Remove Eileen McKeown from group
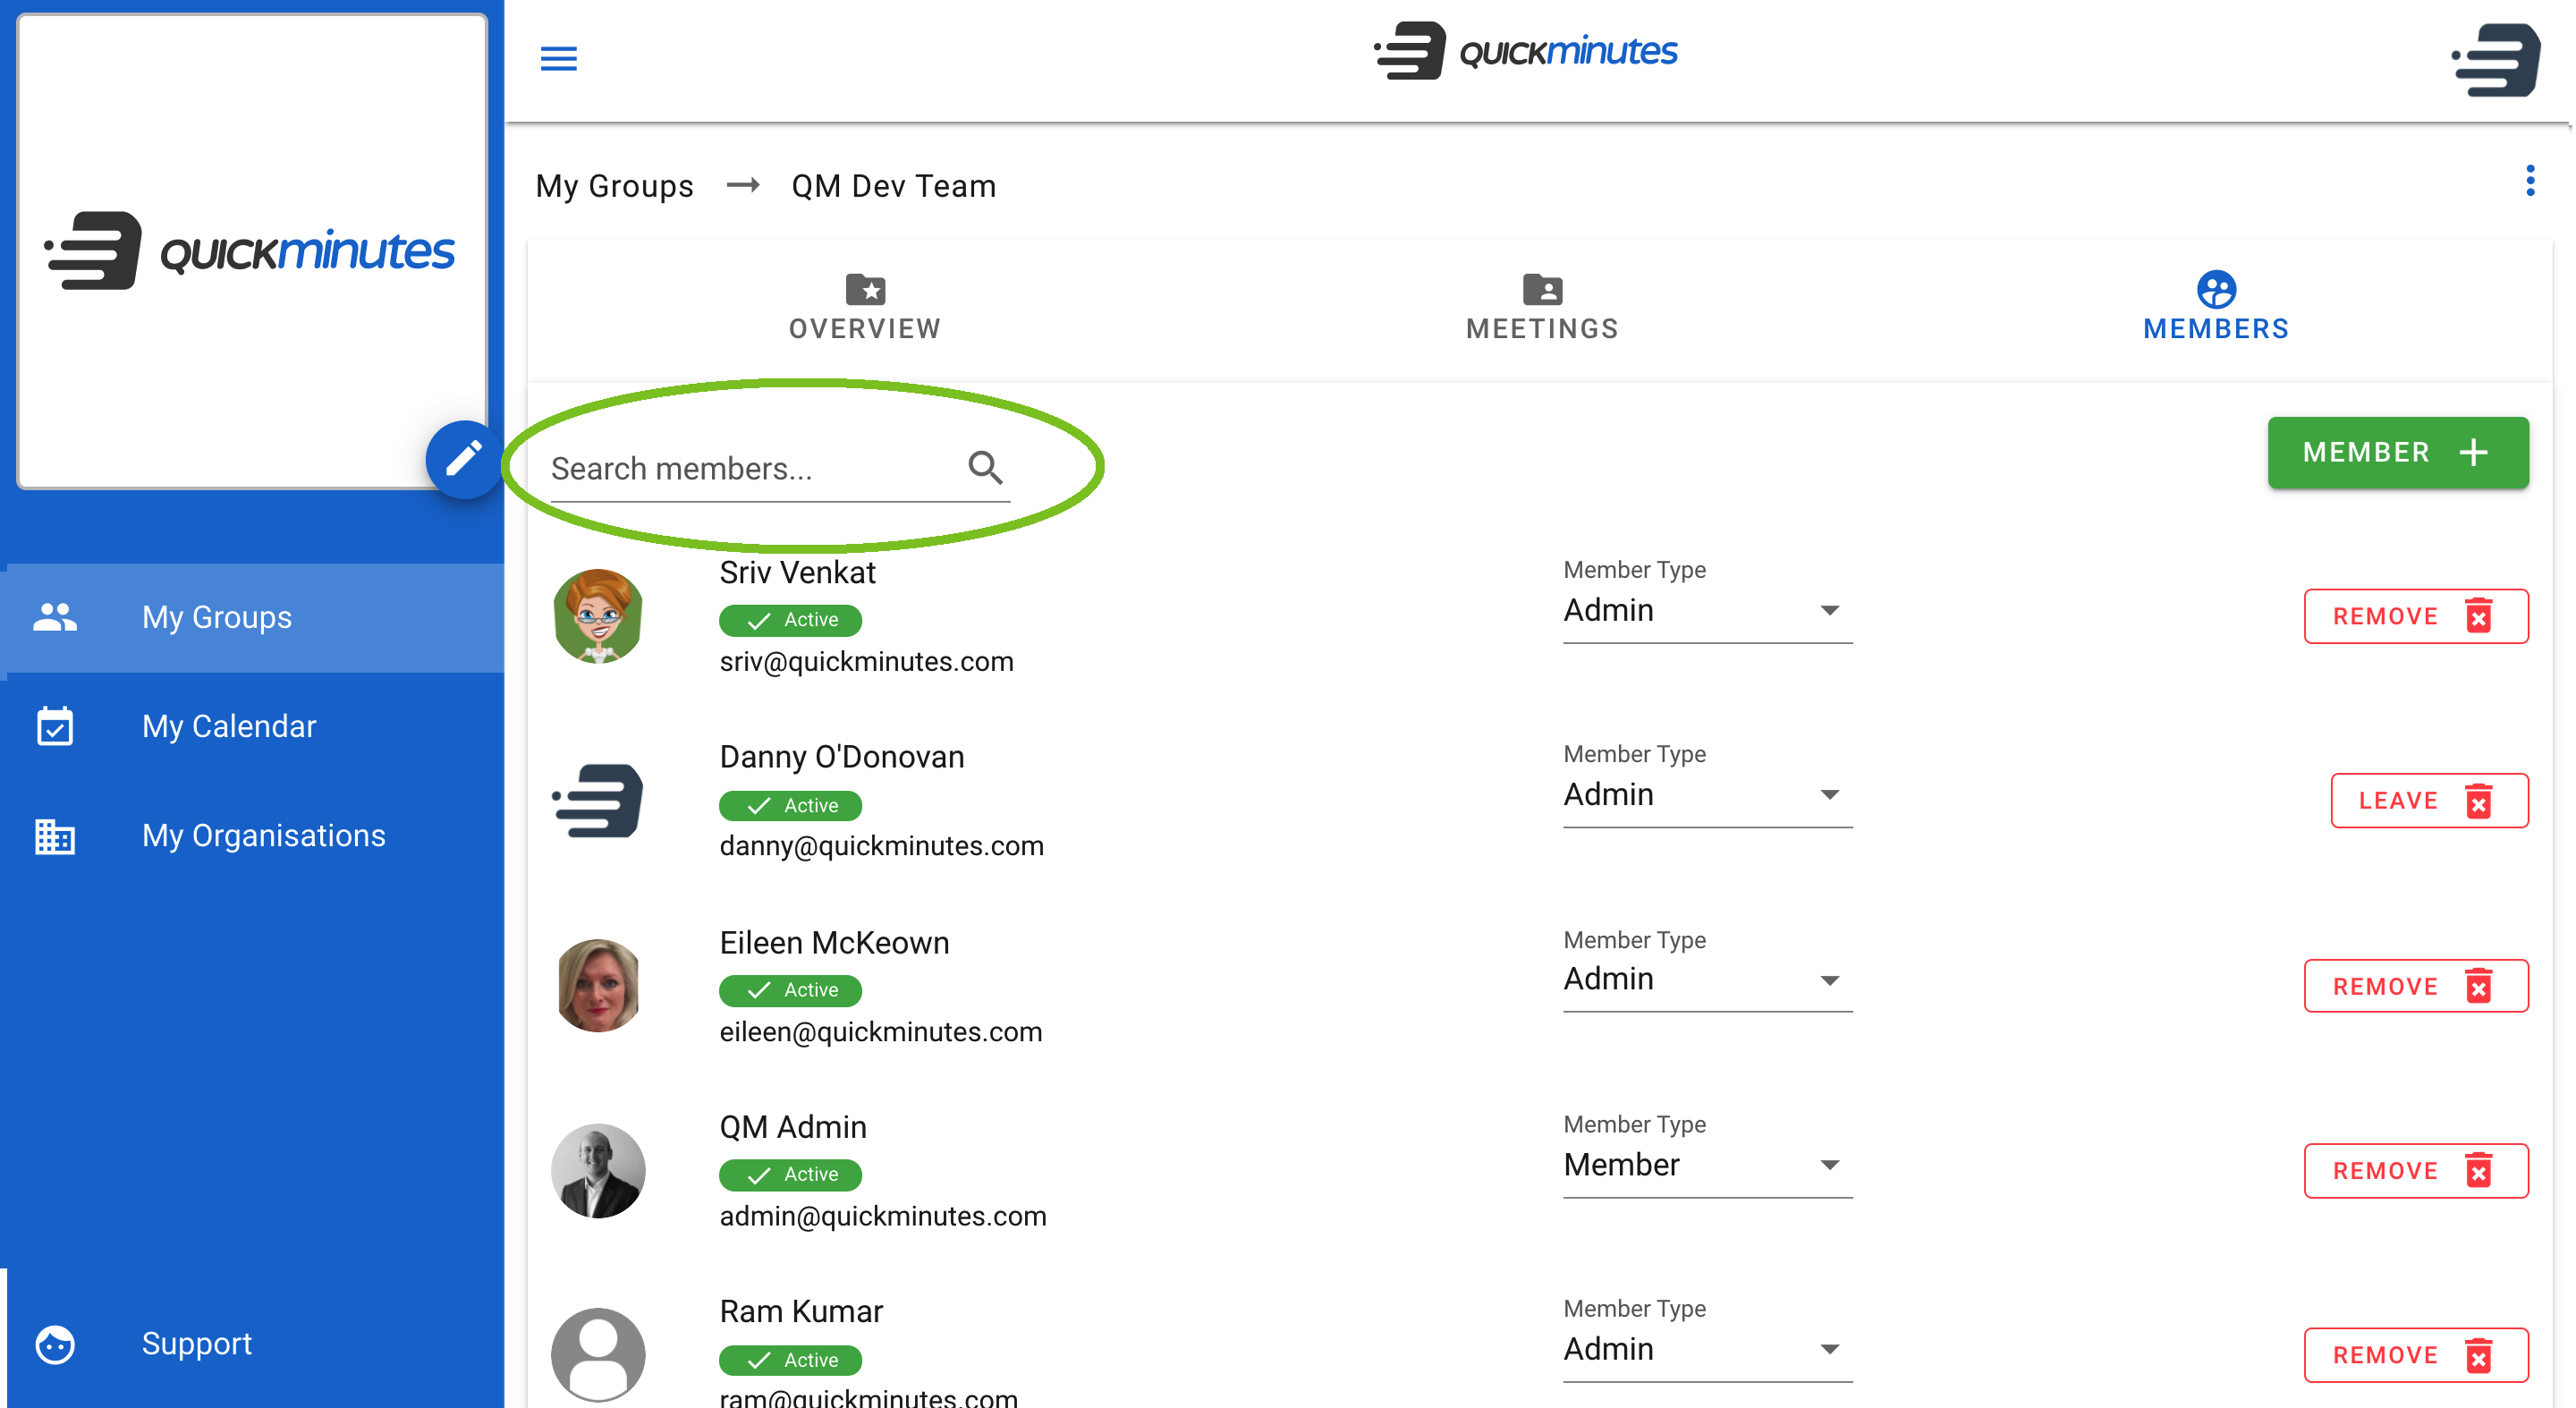Viewport: 2576px width, 1408px height. [2416, 986]
